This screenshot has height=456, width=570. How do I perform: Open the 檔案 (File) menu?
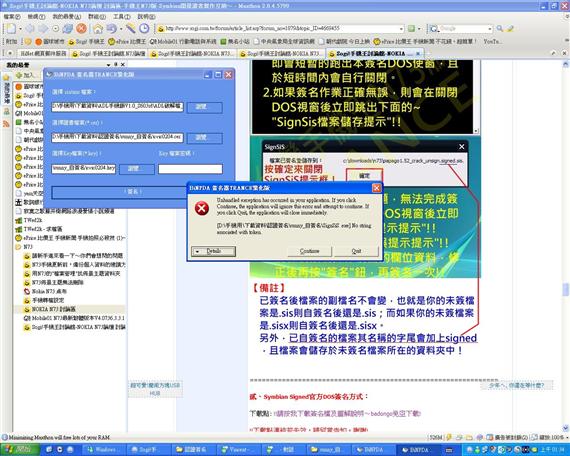pyautogui.click(x=12, y=17)
